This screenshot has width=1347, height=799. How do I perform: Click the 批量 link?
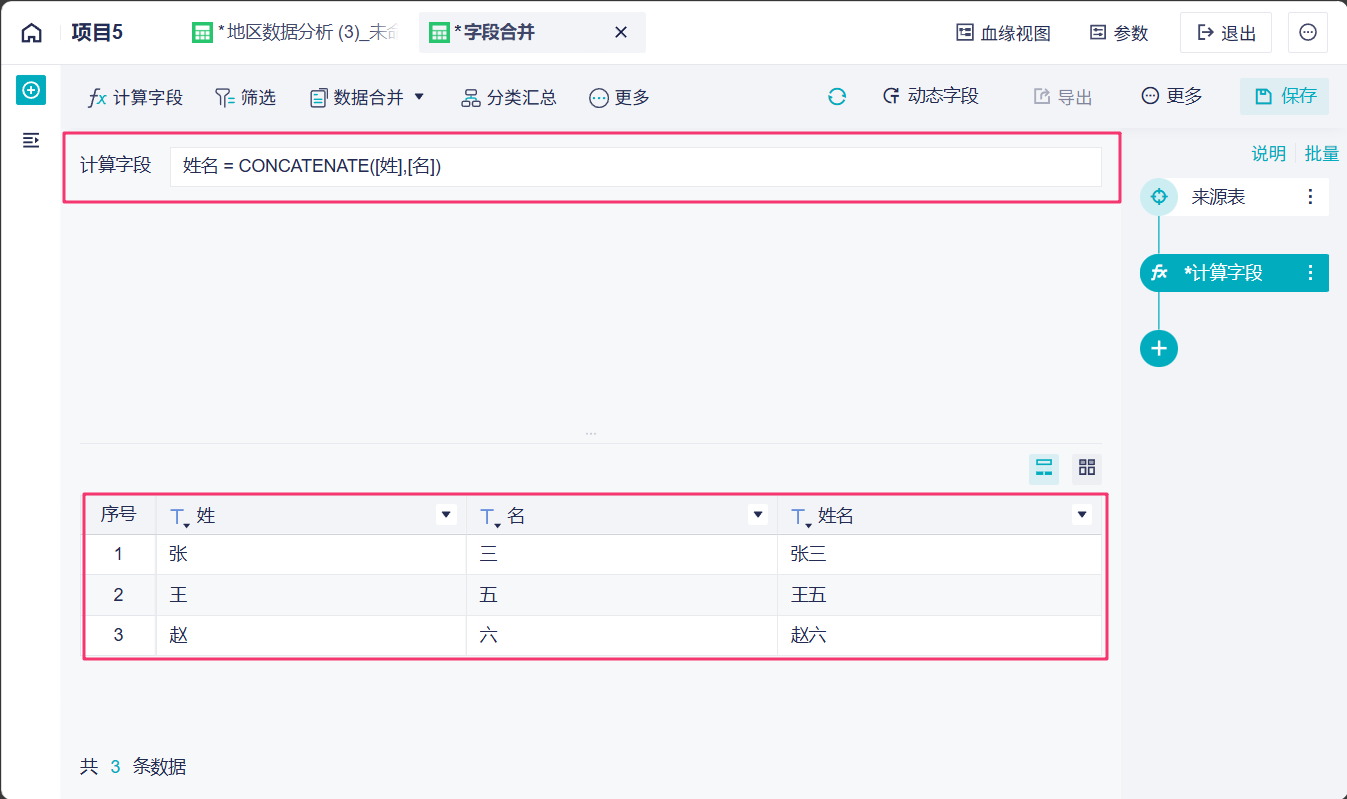click(1322, 154)
